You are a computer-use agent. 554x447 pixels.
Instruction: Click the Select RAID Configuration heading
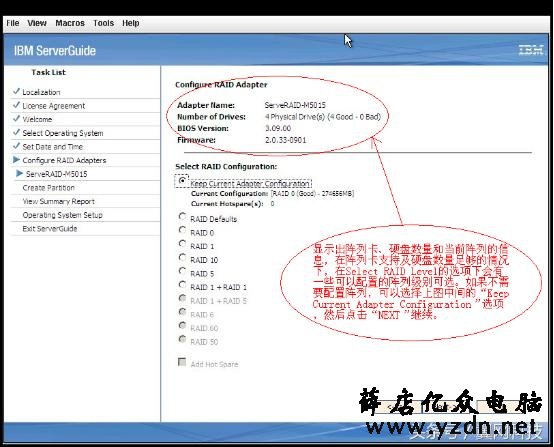pyautogui.click(x=226, y=166)
